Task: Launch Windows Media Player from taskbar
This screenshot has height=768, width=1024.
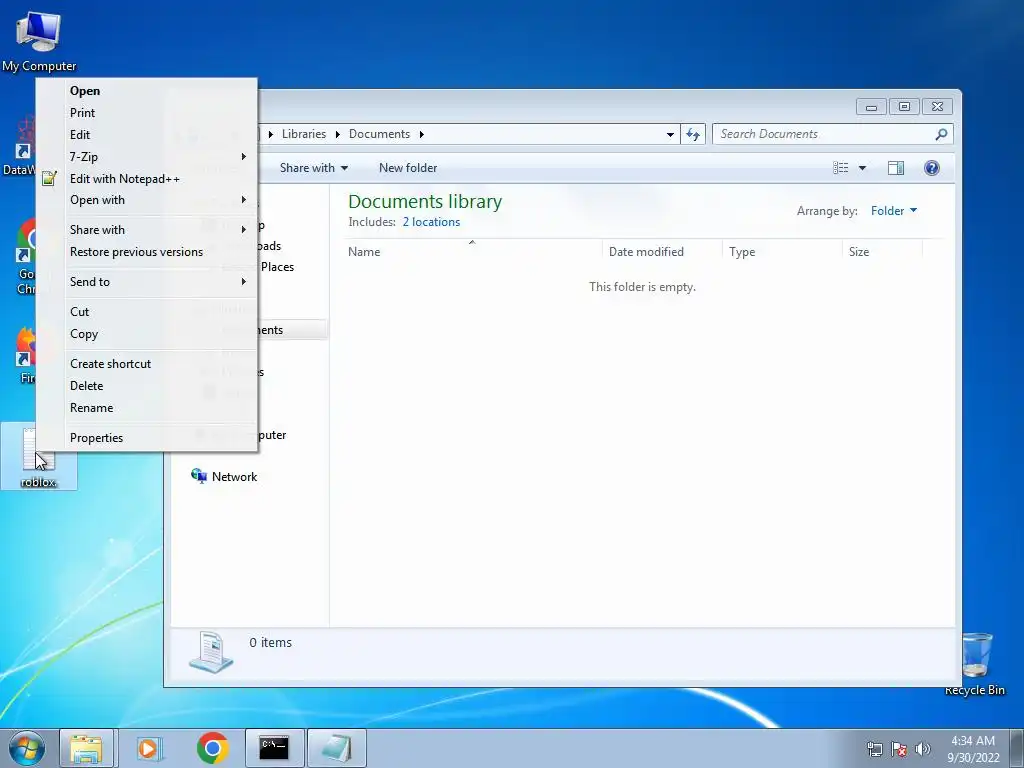Action: [x=149, y=748]
